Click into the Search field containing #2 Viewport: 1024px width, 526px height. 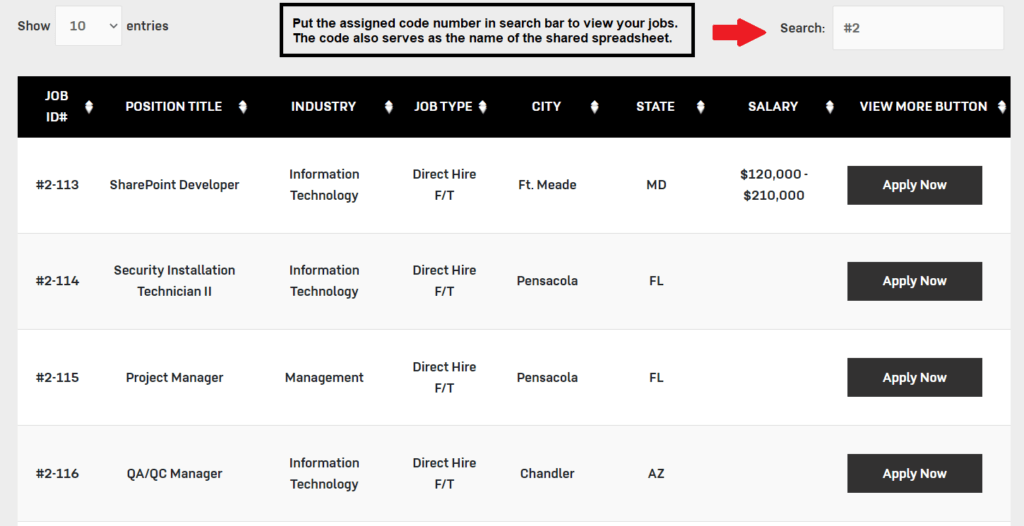click(x=918, y=28)
